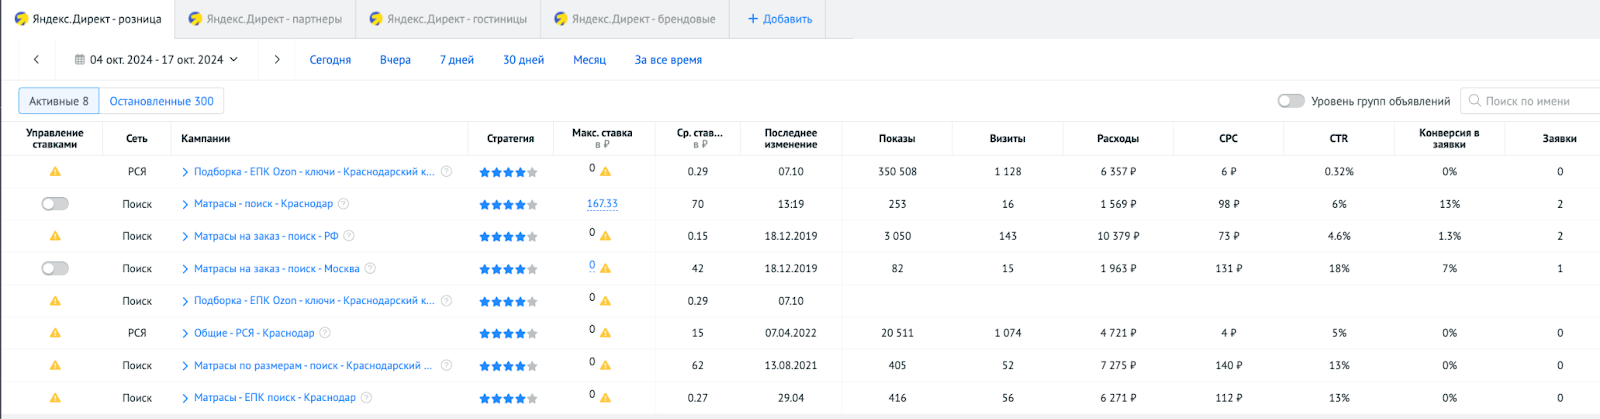Click star rating strategy for Матрасы - поиск - Краснодар

point(509,205)
